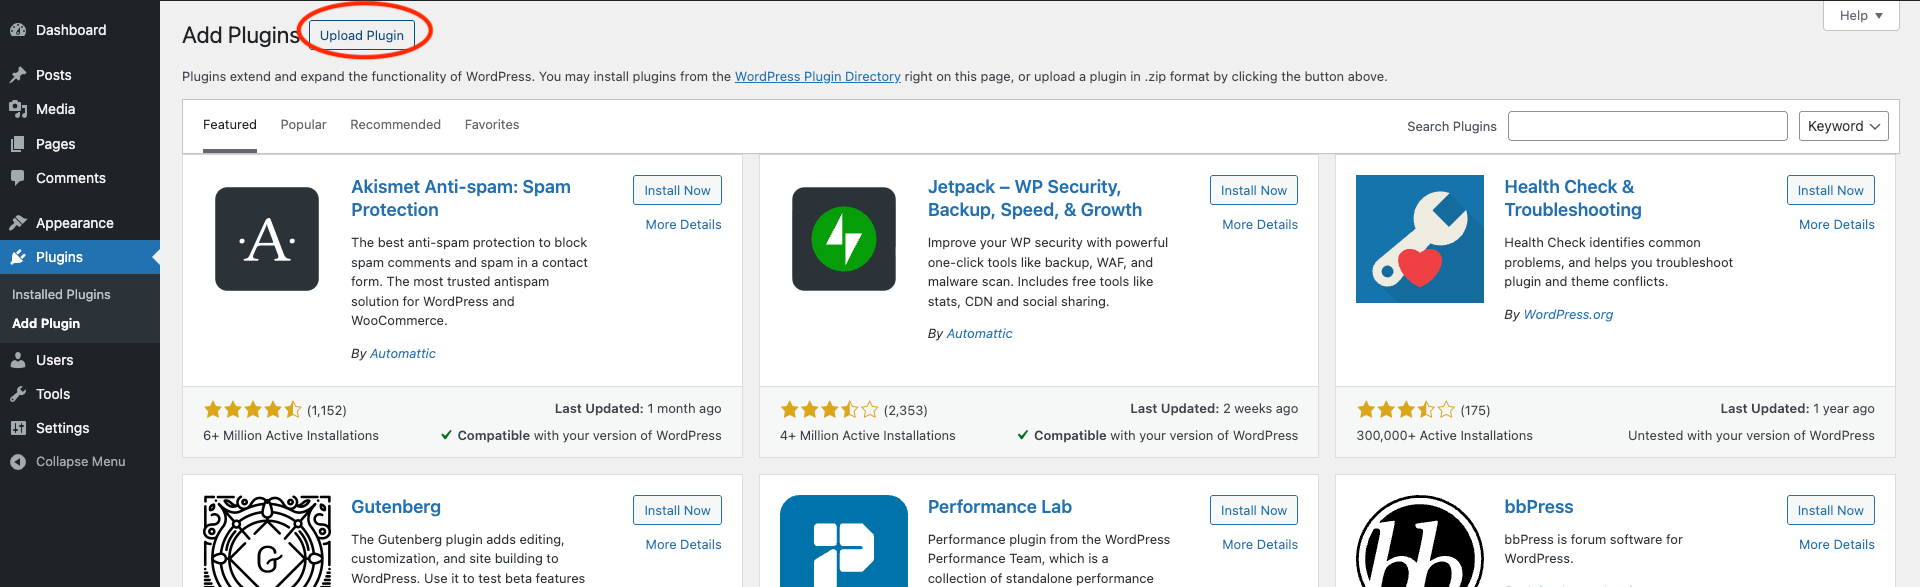The height and width of the screenshot is (587, 1920).
Task: Click the Comments speech bubble icon
Action: pos(18,178)
